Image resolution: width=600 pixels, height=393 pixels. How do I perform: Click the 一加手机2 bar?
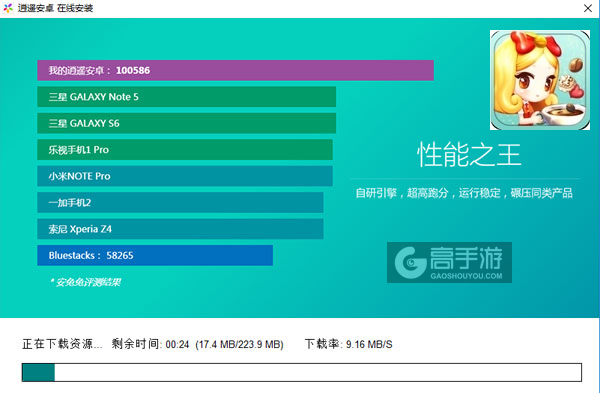click(x=180, y=202)
